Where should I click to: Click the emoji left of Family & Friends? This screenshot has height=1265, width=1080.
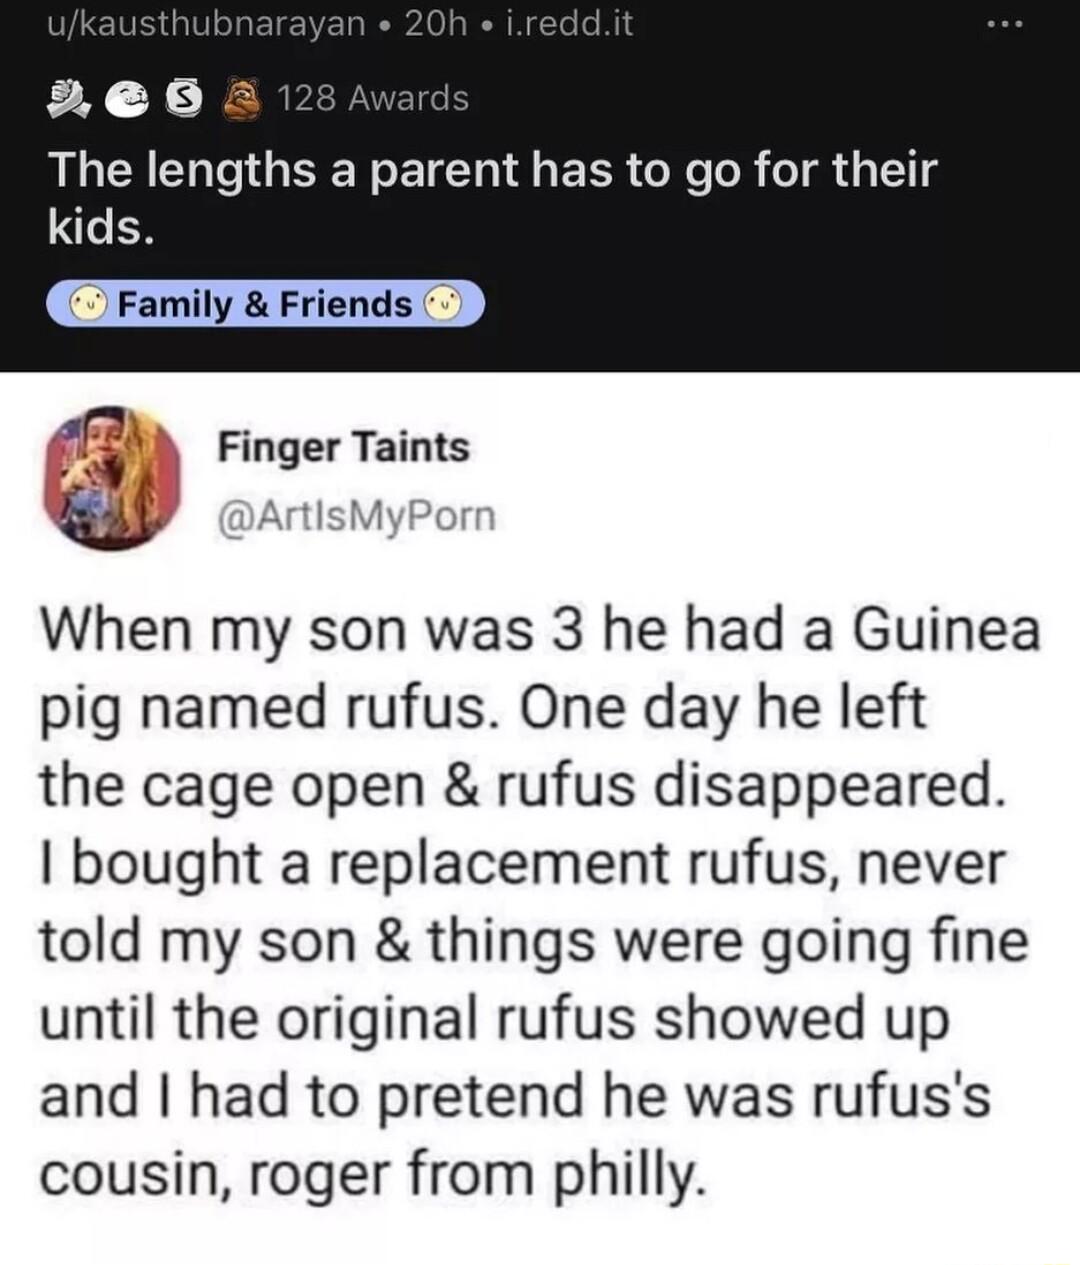coord(88,303)
